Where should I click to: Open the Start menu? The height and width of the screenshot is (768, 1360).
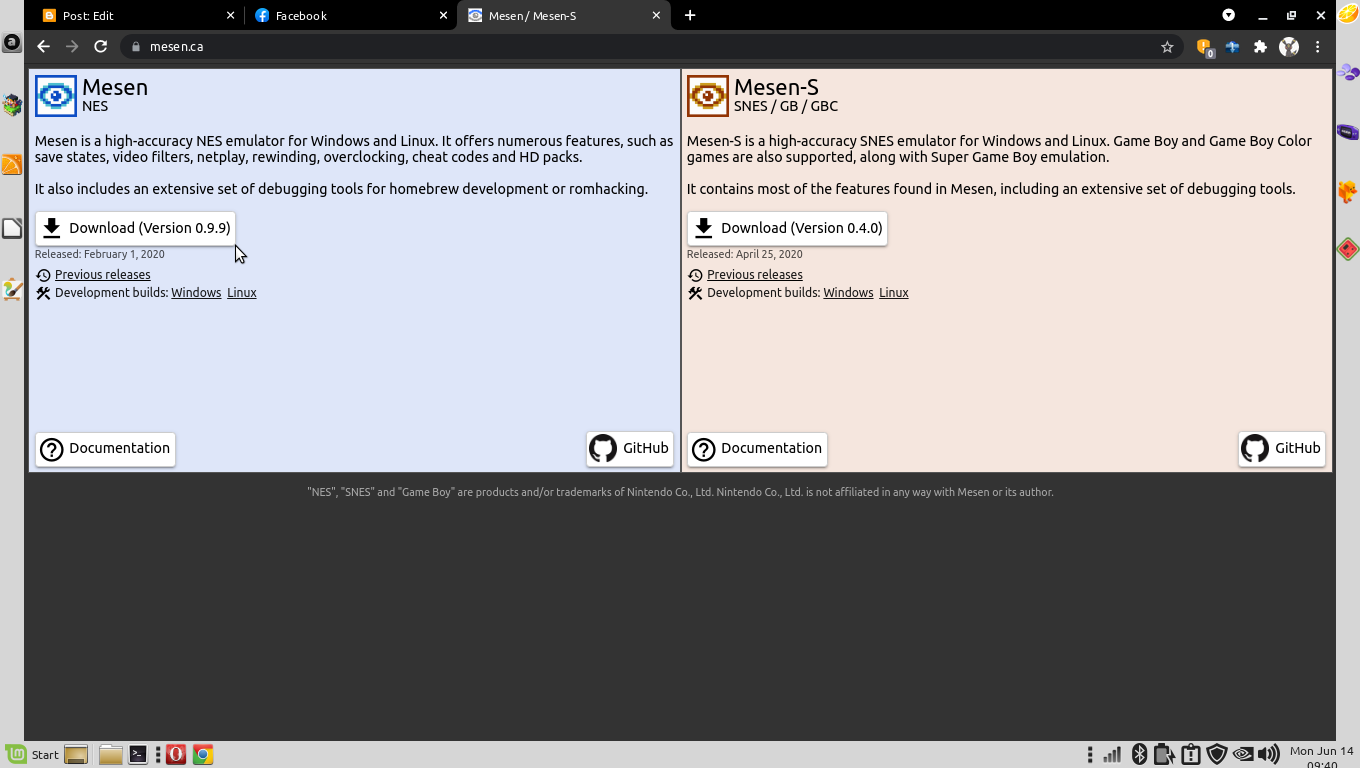tap(31, 754)
